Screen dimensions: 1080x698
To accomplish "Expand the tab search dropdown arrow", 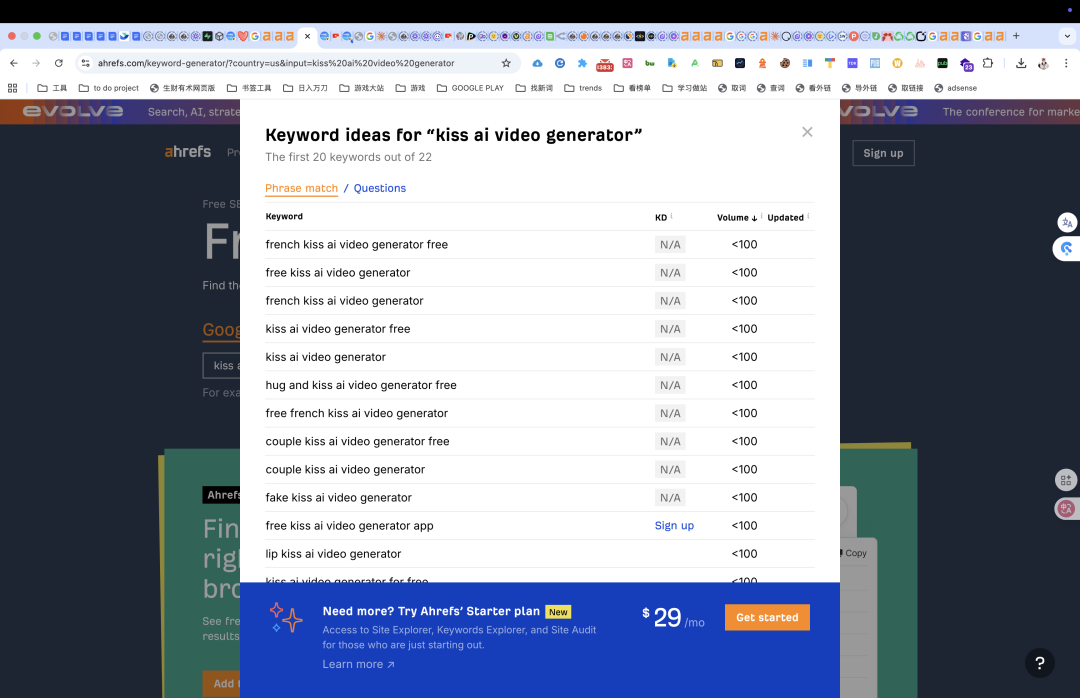I will (x=1068, y=36).
